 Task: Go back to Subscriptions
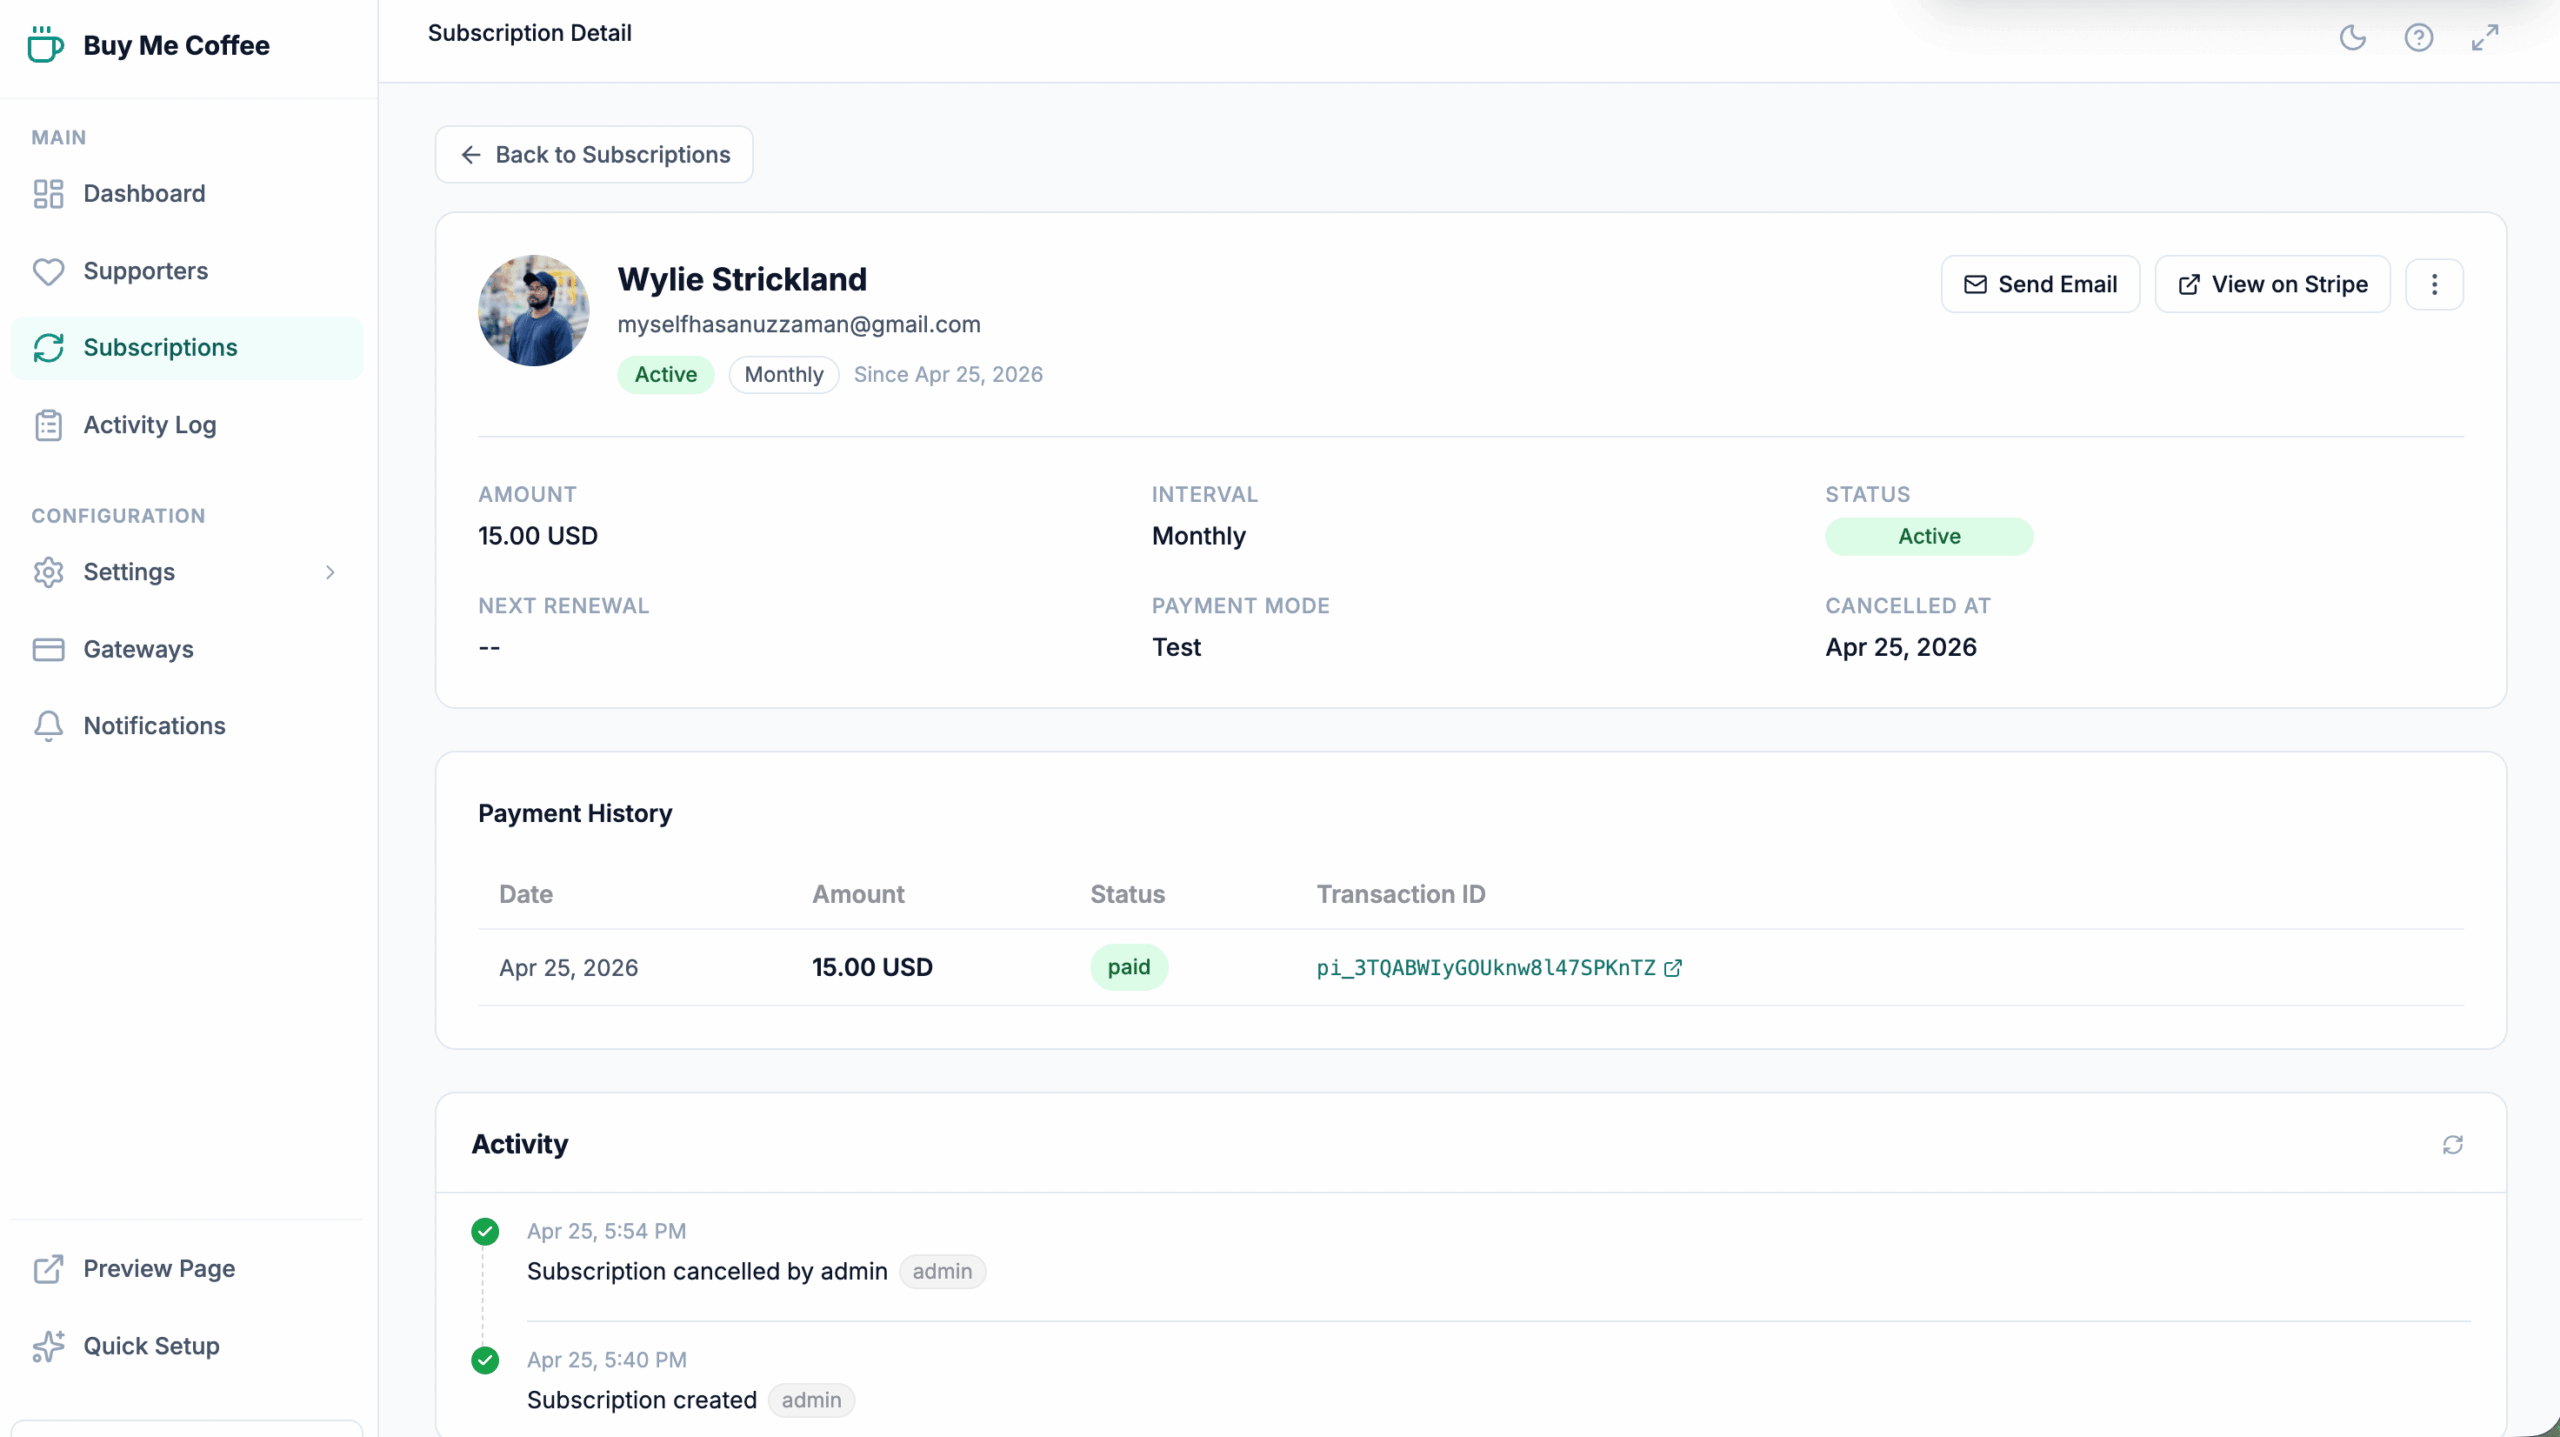click(x=594, y=155)
